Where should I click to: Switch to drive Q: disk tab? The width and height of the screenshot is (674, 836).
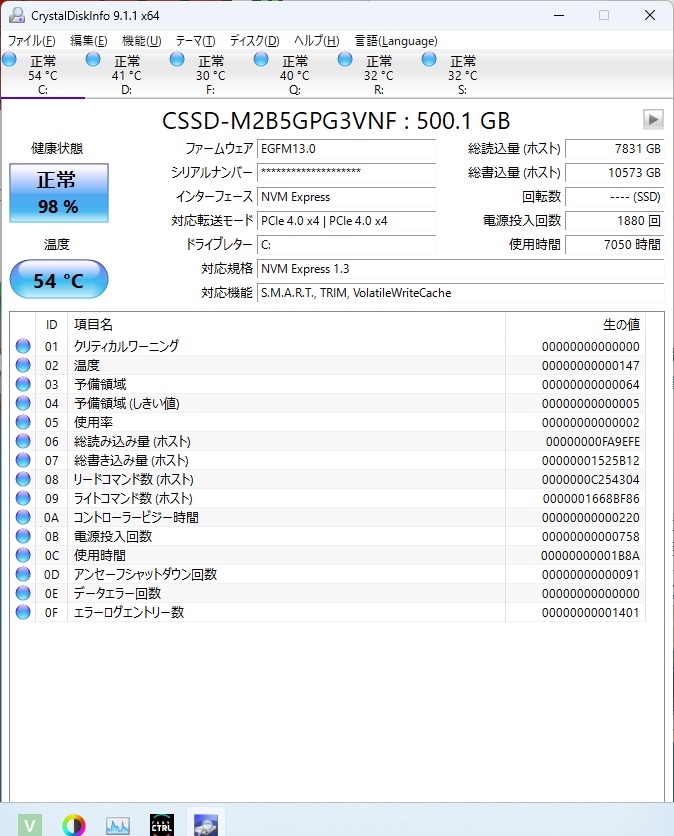pyautogui.click(x=294, y=75)
